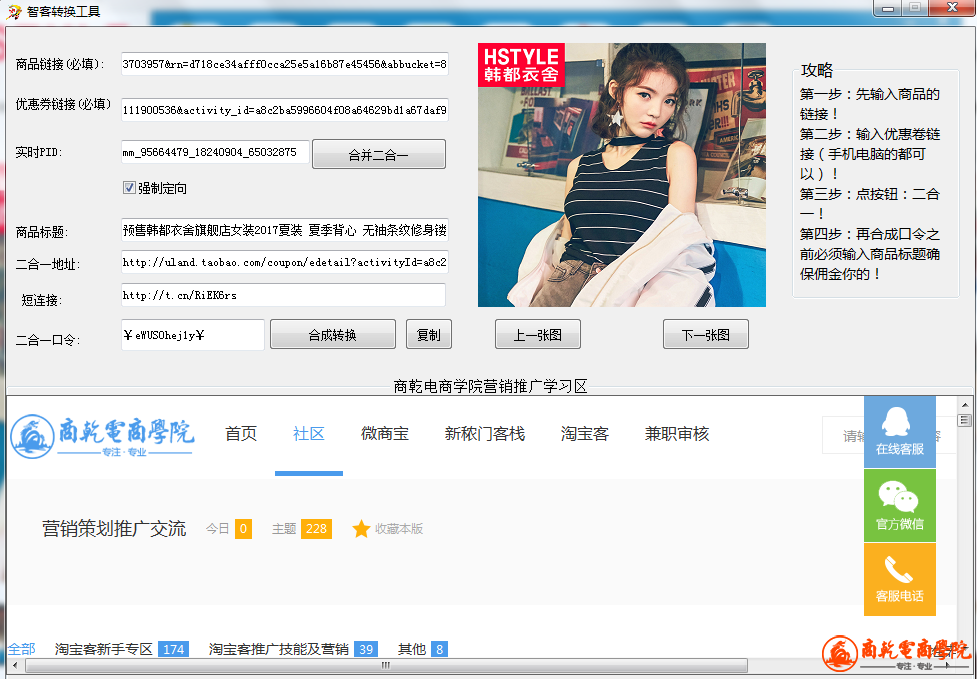Image resolution: width=977 pixels, height=679 pixels.
Task: Click the 复制 button
Action: pos(428,335)
